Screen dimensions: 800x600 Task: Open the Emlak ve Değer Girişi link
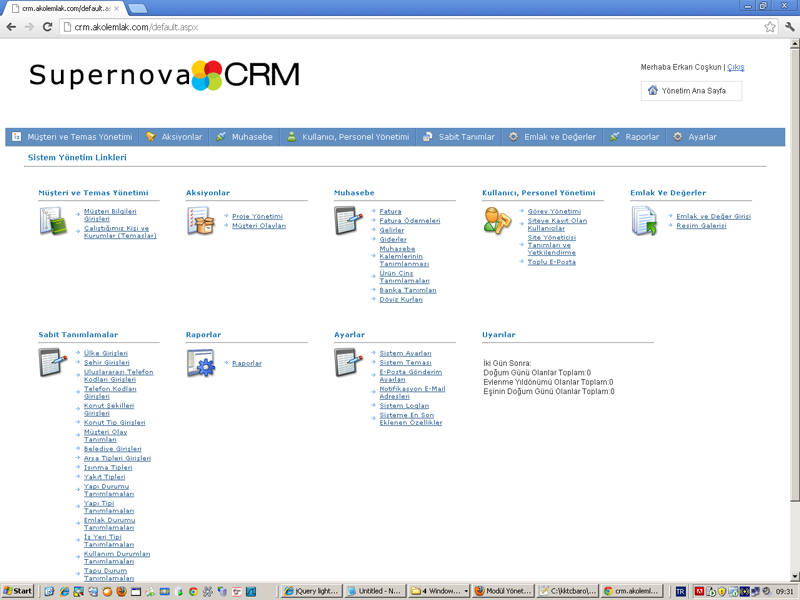(x=713, y=216)
